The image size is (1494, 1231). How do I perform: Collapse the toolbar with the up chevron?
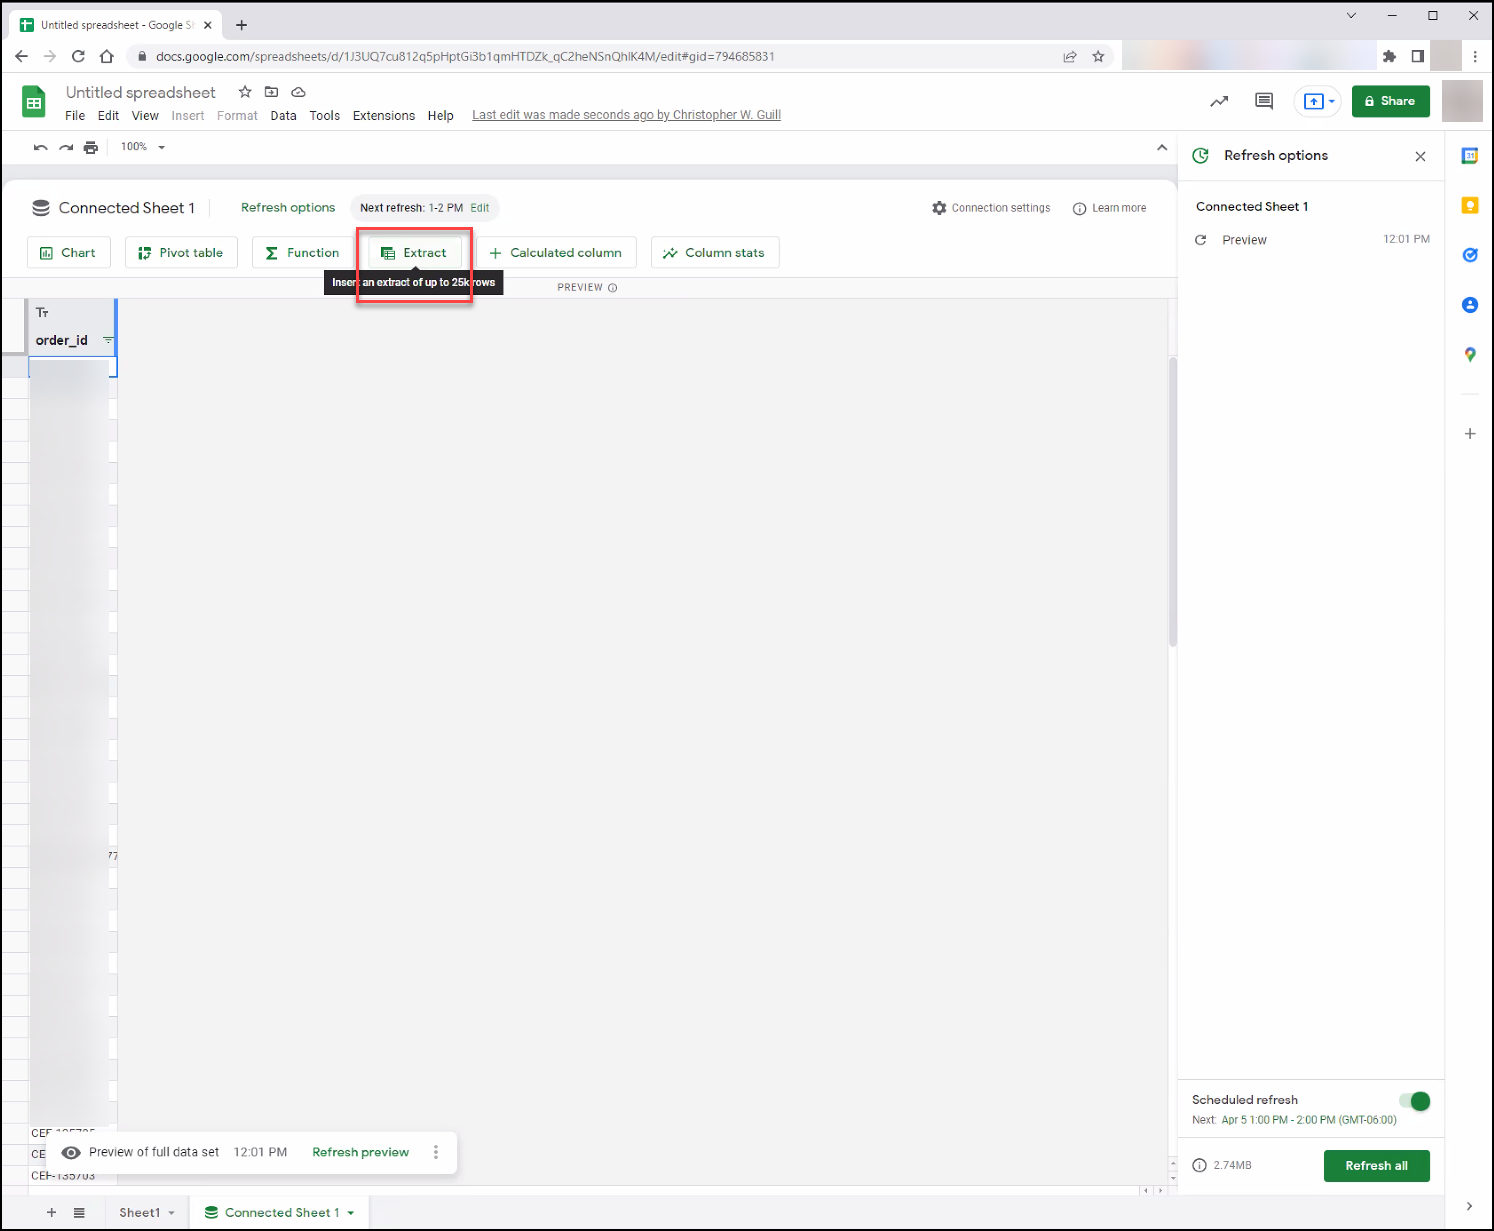pyautogui.click(x=1162, y=147)
